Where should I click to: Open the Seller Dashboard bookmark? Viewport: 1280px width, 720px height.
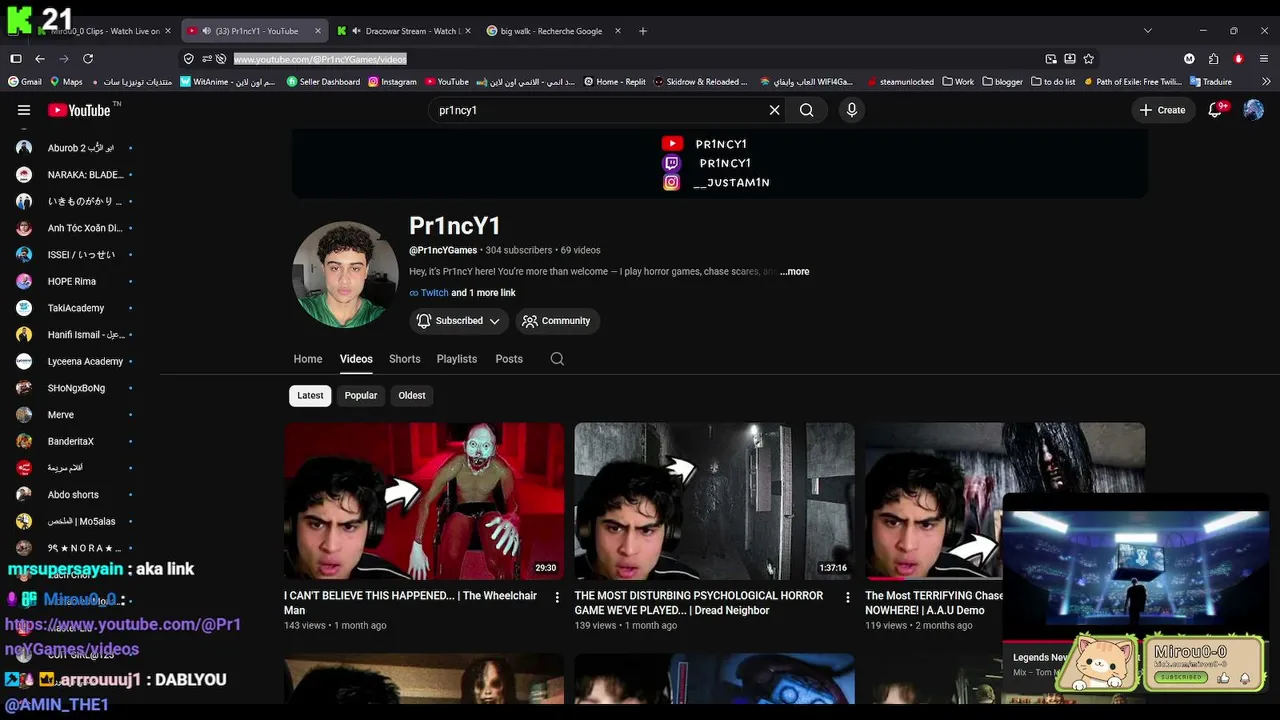(323, 82)
